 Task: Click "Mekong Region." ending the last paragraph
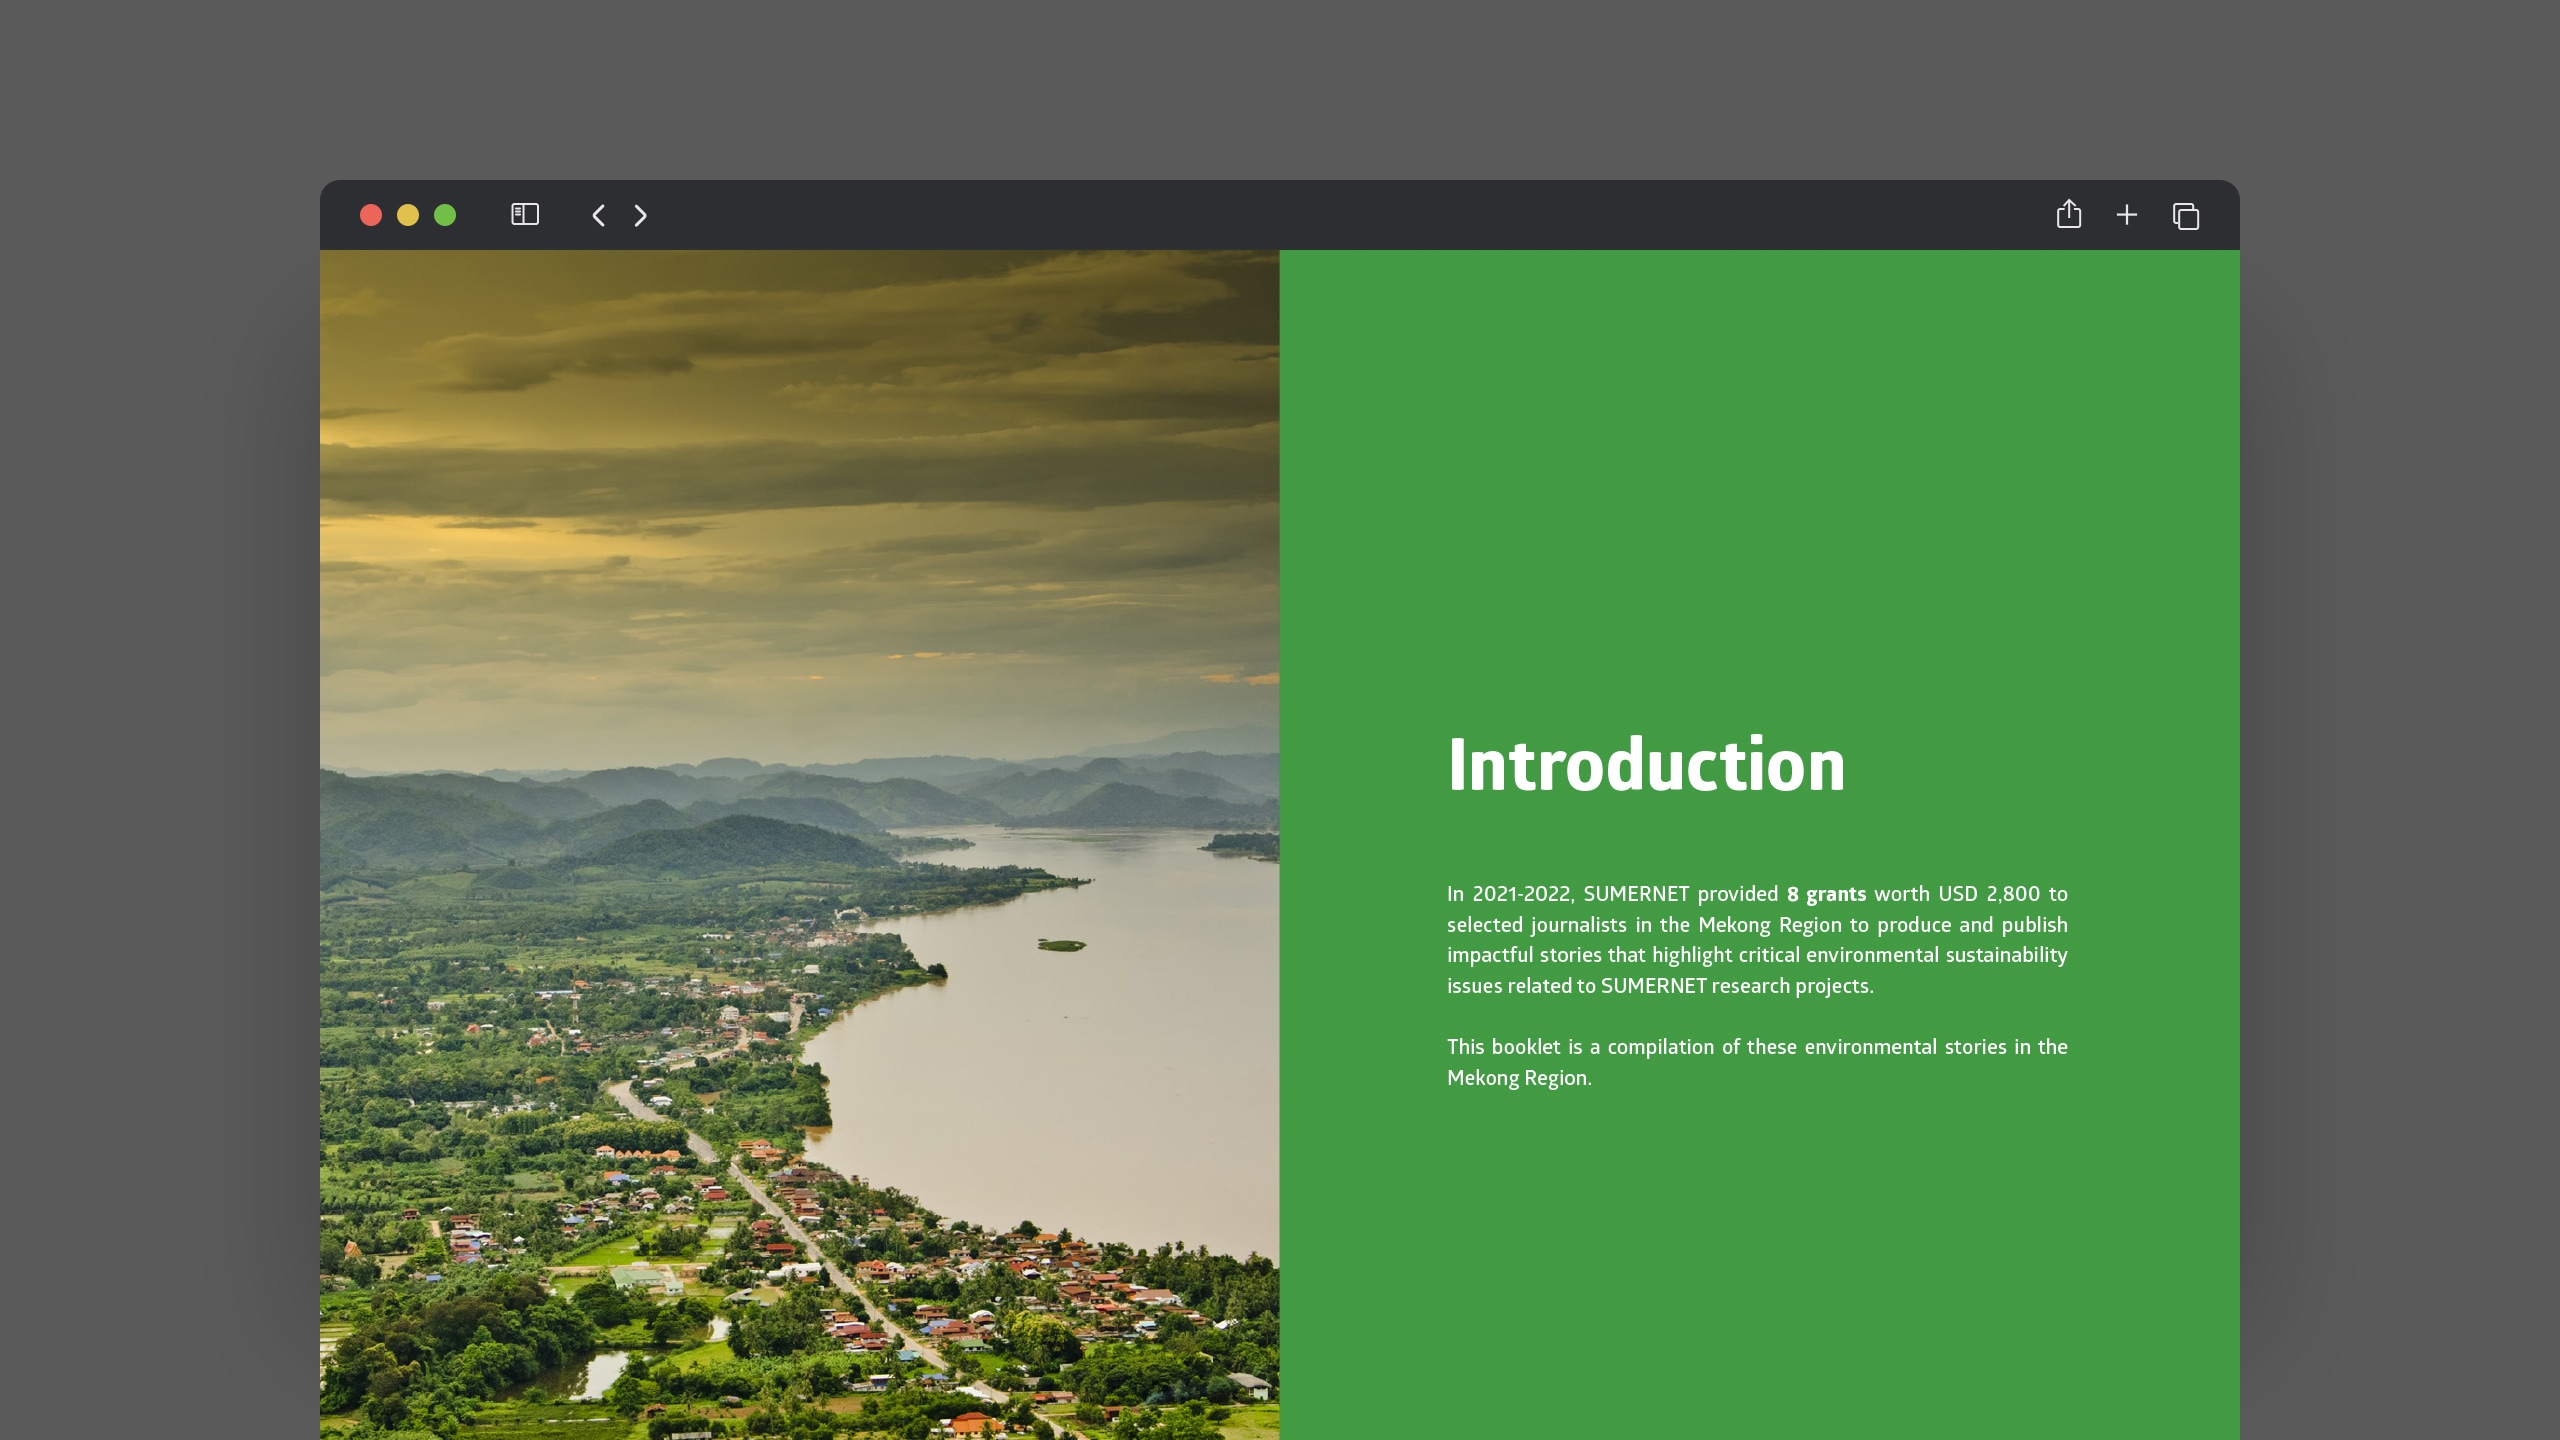click(x=1519, y=1078)
